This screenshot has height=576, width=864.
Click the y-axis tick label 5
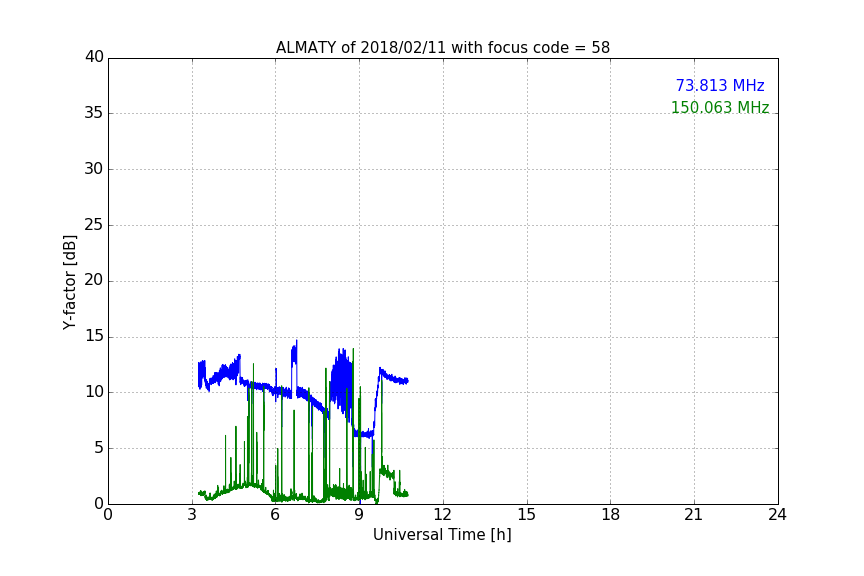[99, 448]
